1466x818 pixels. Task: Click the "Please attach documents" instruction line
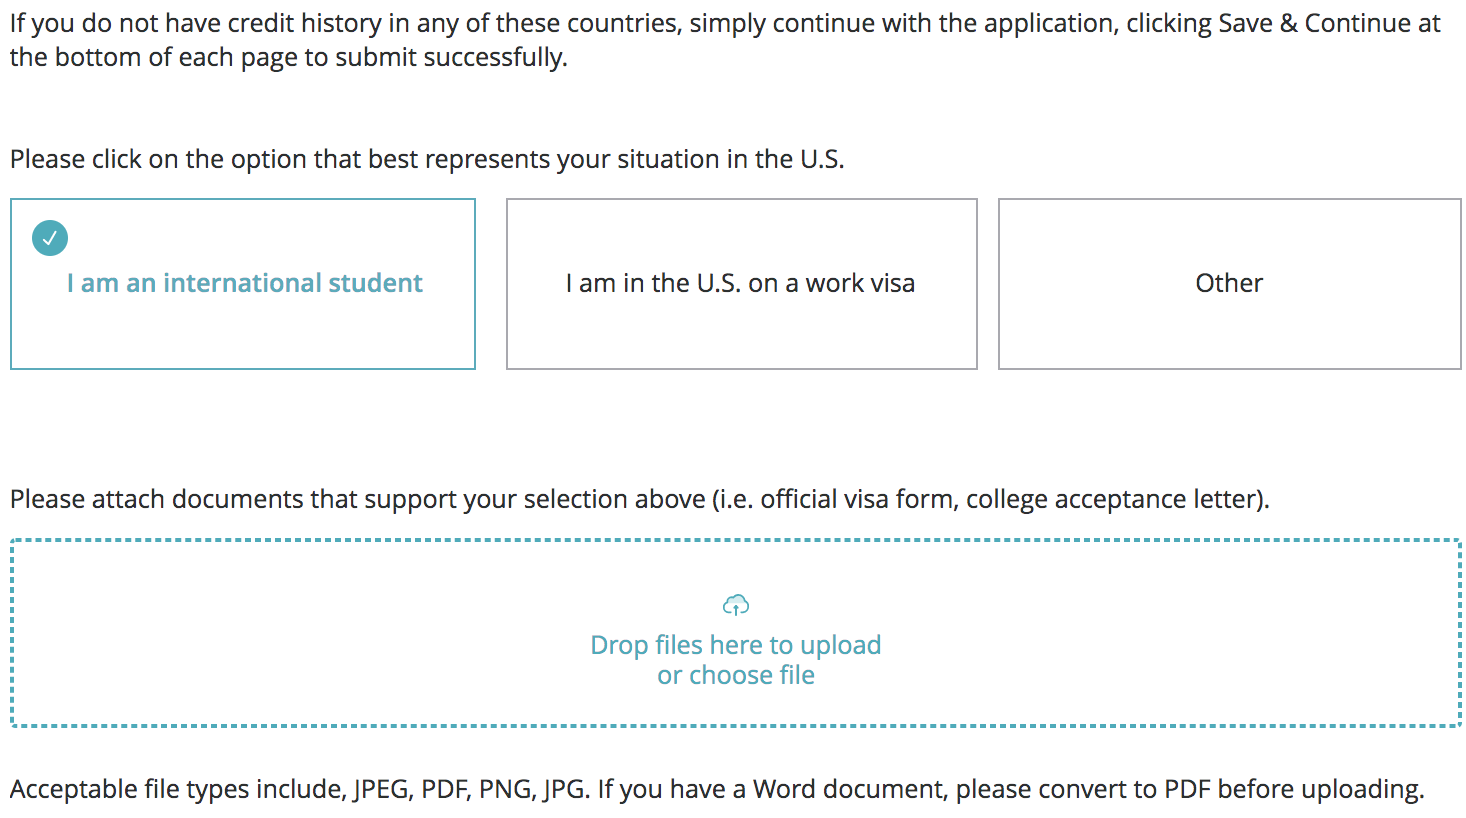coord(639,499)
